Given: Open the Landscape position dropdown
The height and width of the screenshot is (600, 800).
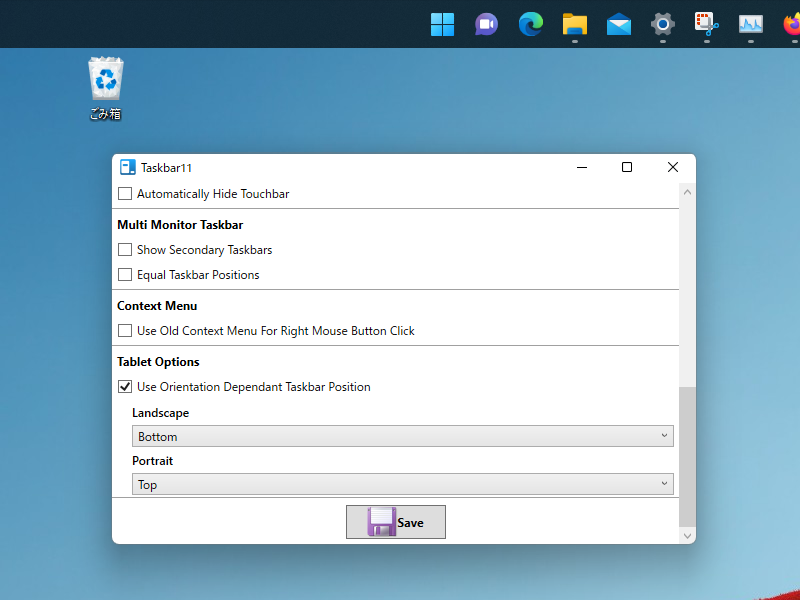Looking at the screenshot, I should pos(403,436).
